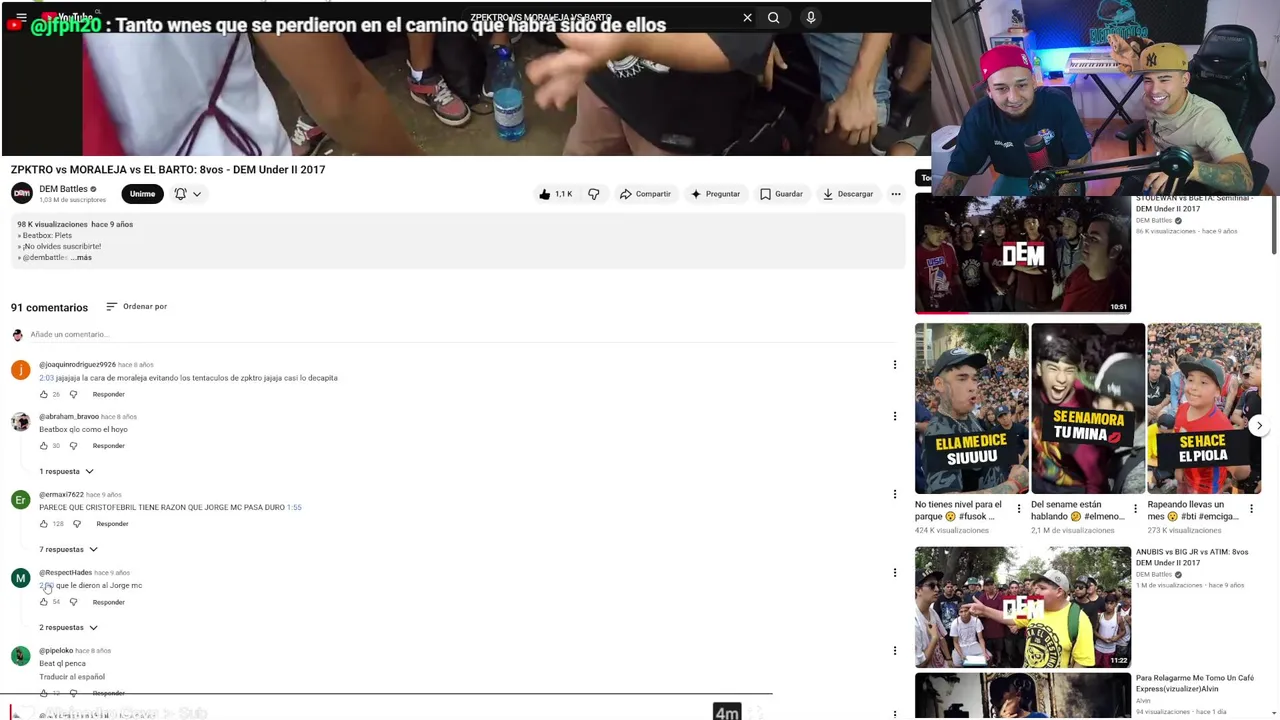Dislike the abraham_bravoo comment

click(x=73, y=446)
